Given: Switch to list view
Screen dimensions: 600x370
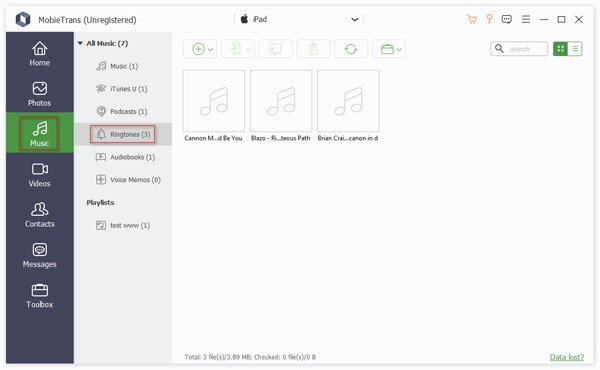Looking at the screenshot, I should click(575, 49).
